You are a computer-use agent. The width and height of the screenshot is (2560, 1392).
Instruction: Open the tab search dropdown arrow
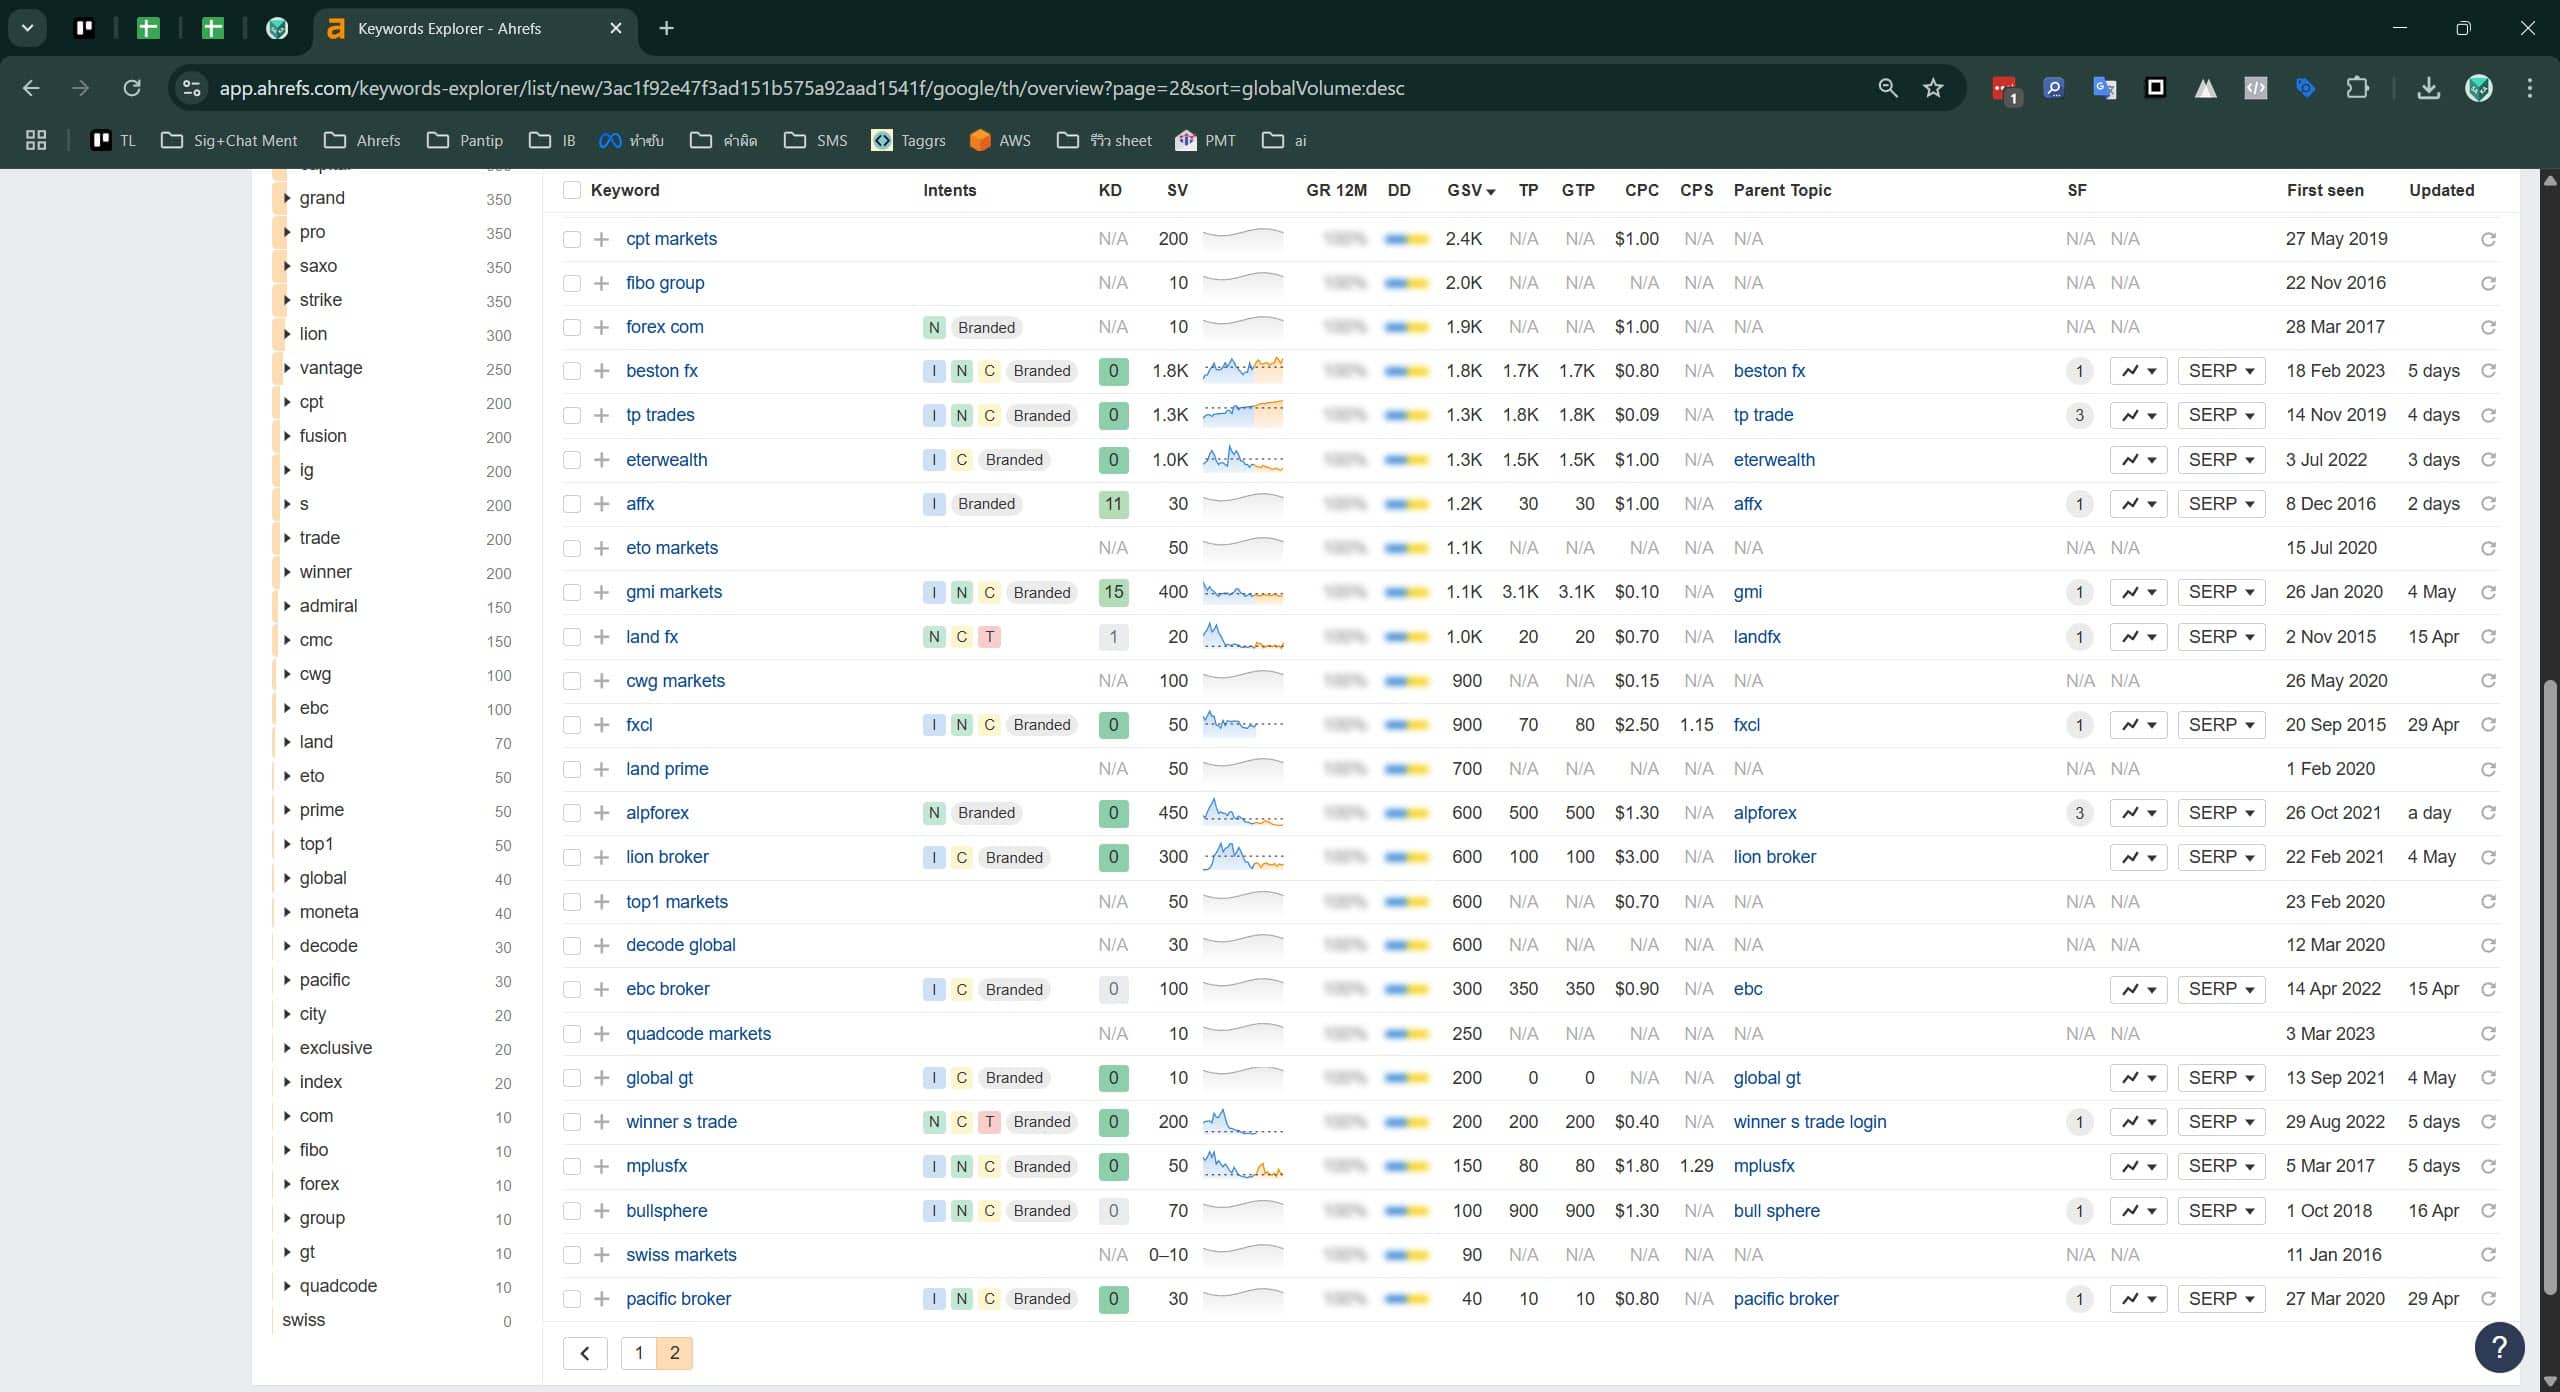tap(28, 28)
